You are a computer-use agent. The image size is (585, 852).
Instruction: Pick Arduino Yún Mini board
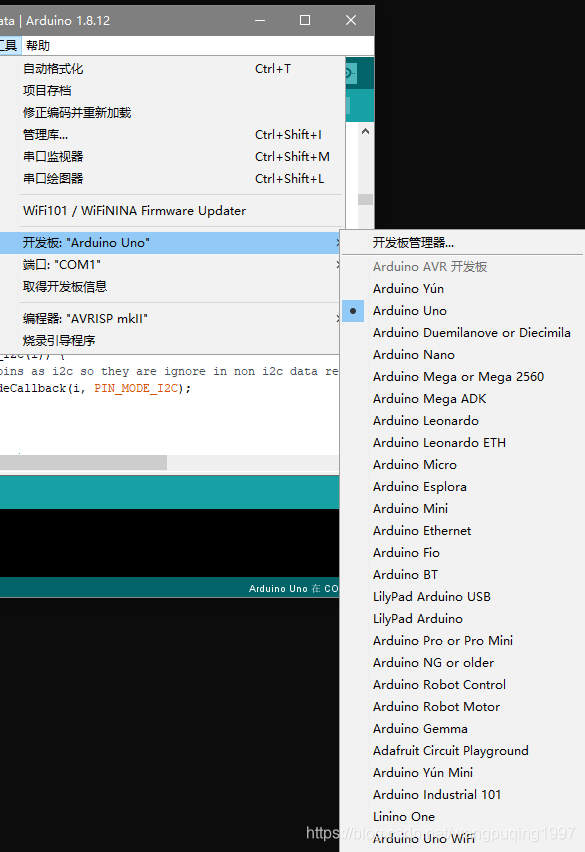coord(463,773)
